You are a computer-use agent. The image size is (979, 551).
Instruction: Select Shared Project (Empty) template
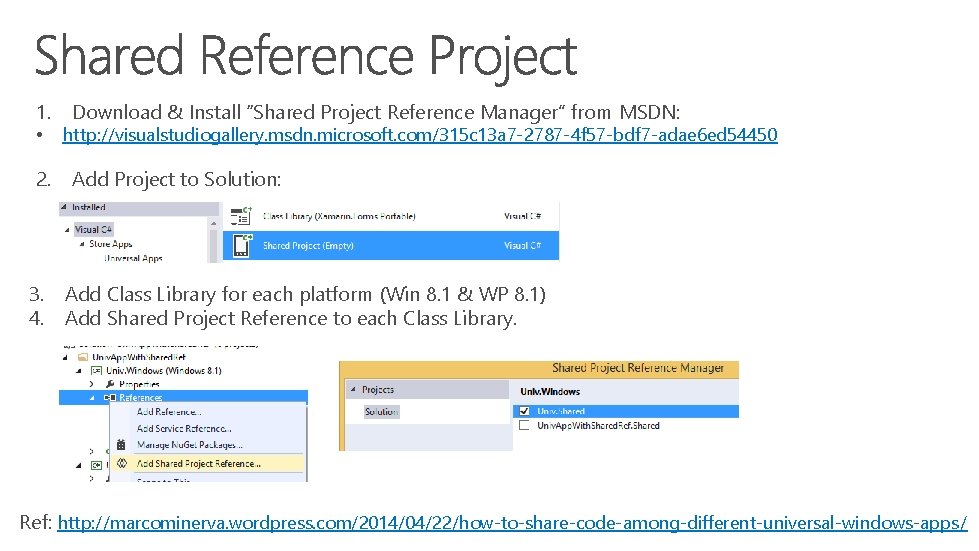[x=391, y=246]
